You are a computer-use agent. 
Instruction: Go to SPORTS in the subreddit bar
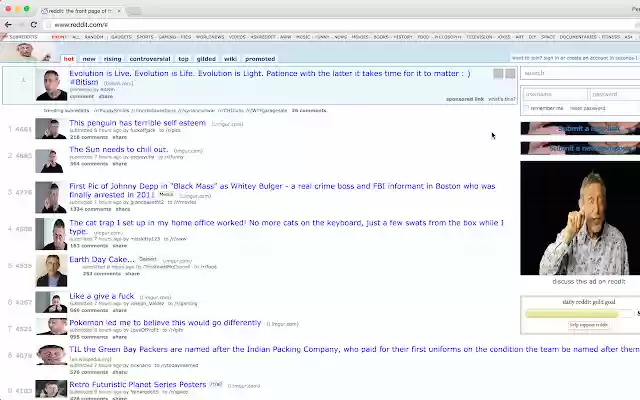click(x=145, y=37)
